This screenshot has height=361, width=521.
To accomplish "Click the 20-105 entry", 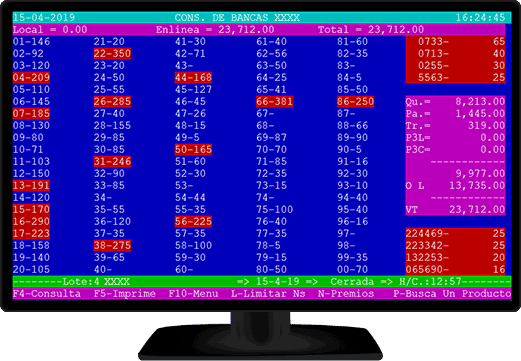I will tap(31, 269).
